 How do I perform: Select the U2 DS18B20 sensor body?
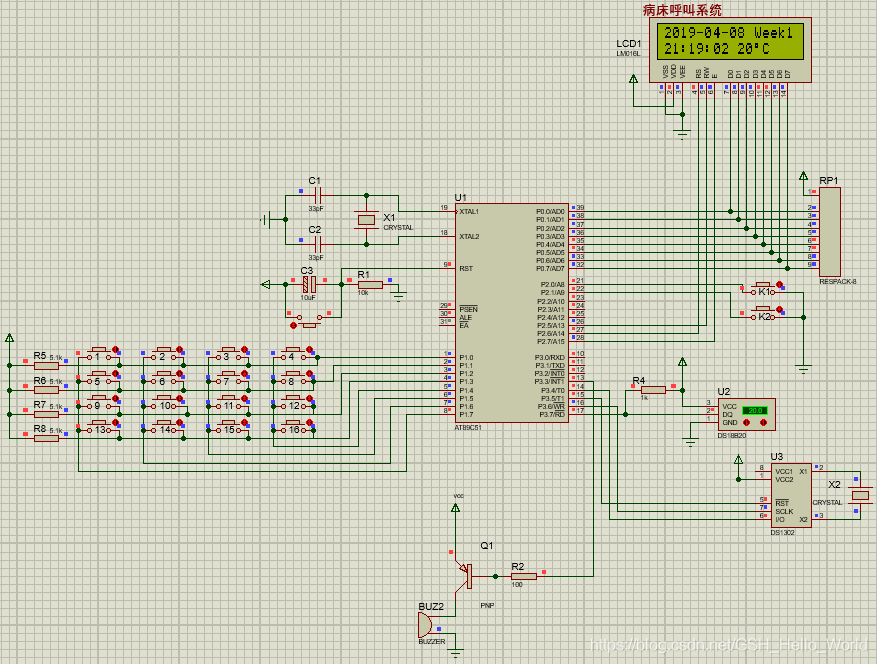click(746, 415)
